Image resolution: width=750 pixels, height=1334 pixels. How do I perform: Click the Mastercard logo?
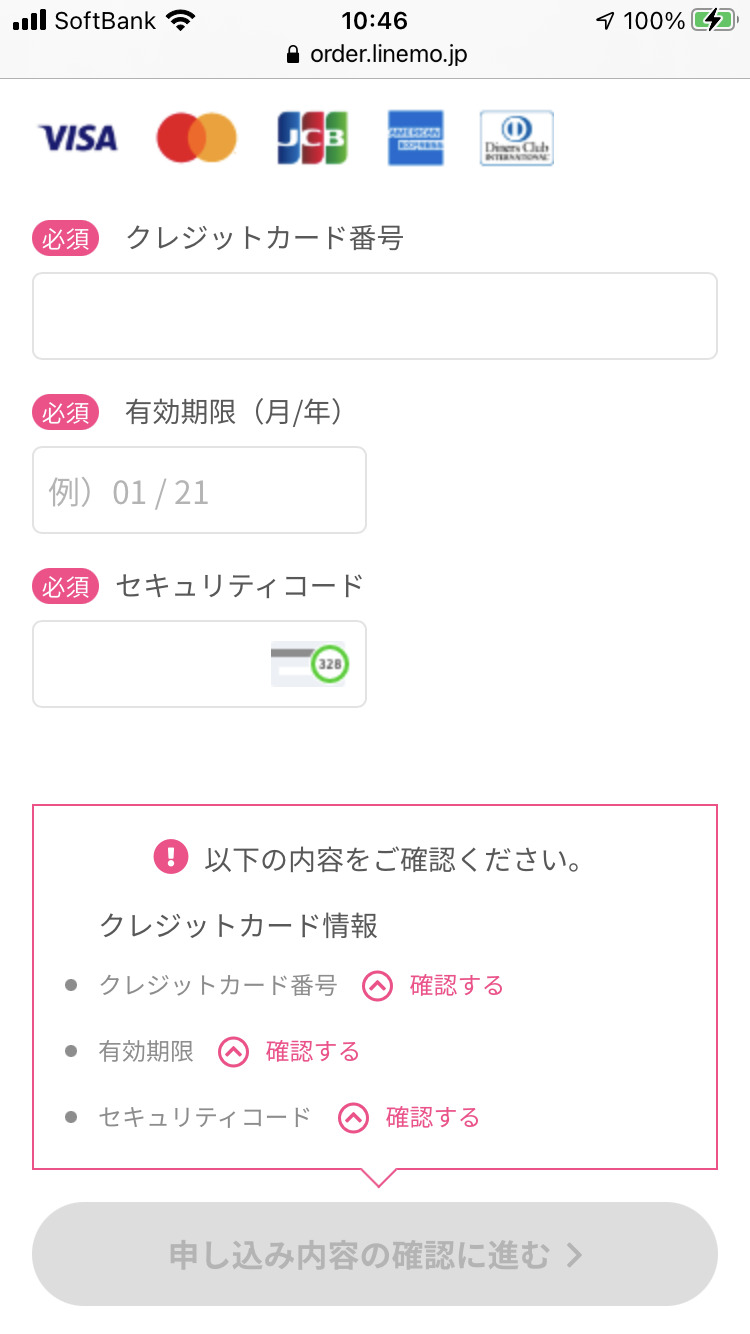coord(196,138)
